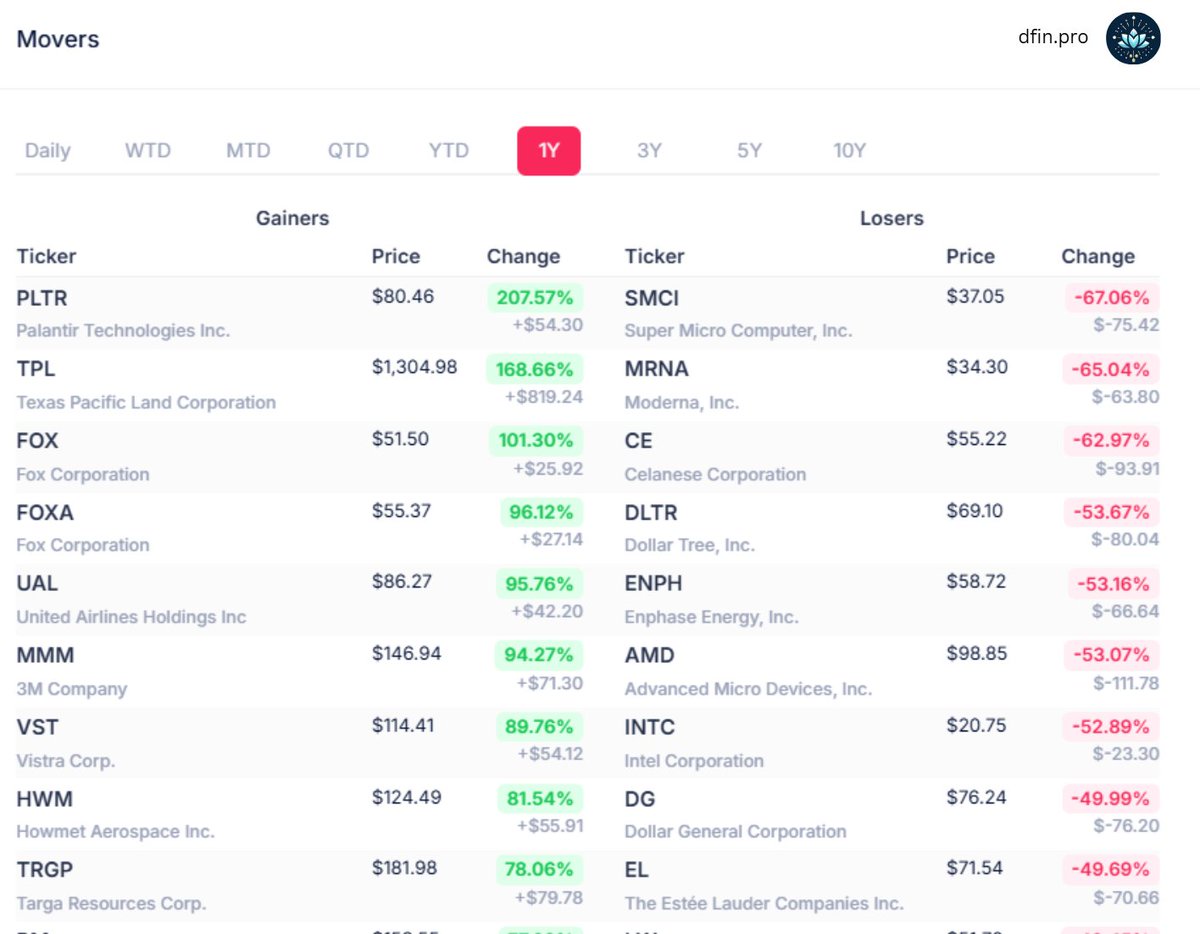Select the MRNA Moderna row
The height and width of the screenshot is (934, 1200).
coord(657,369)
